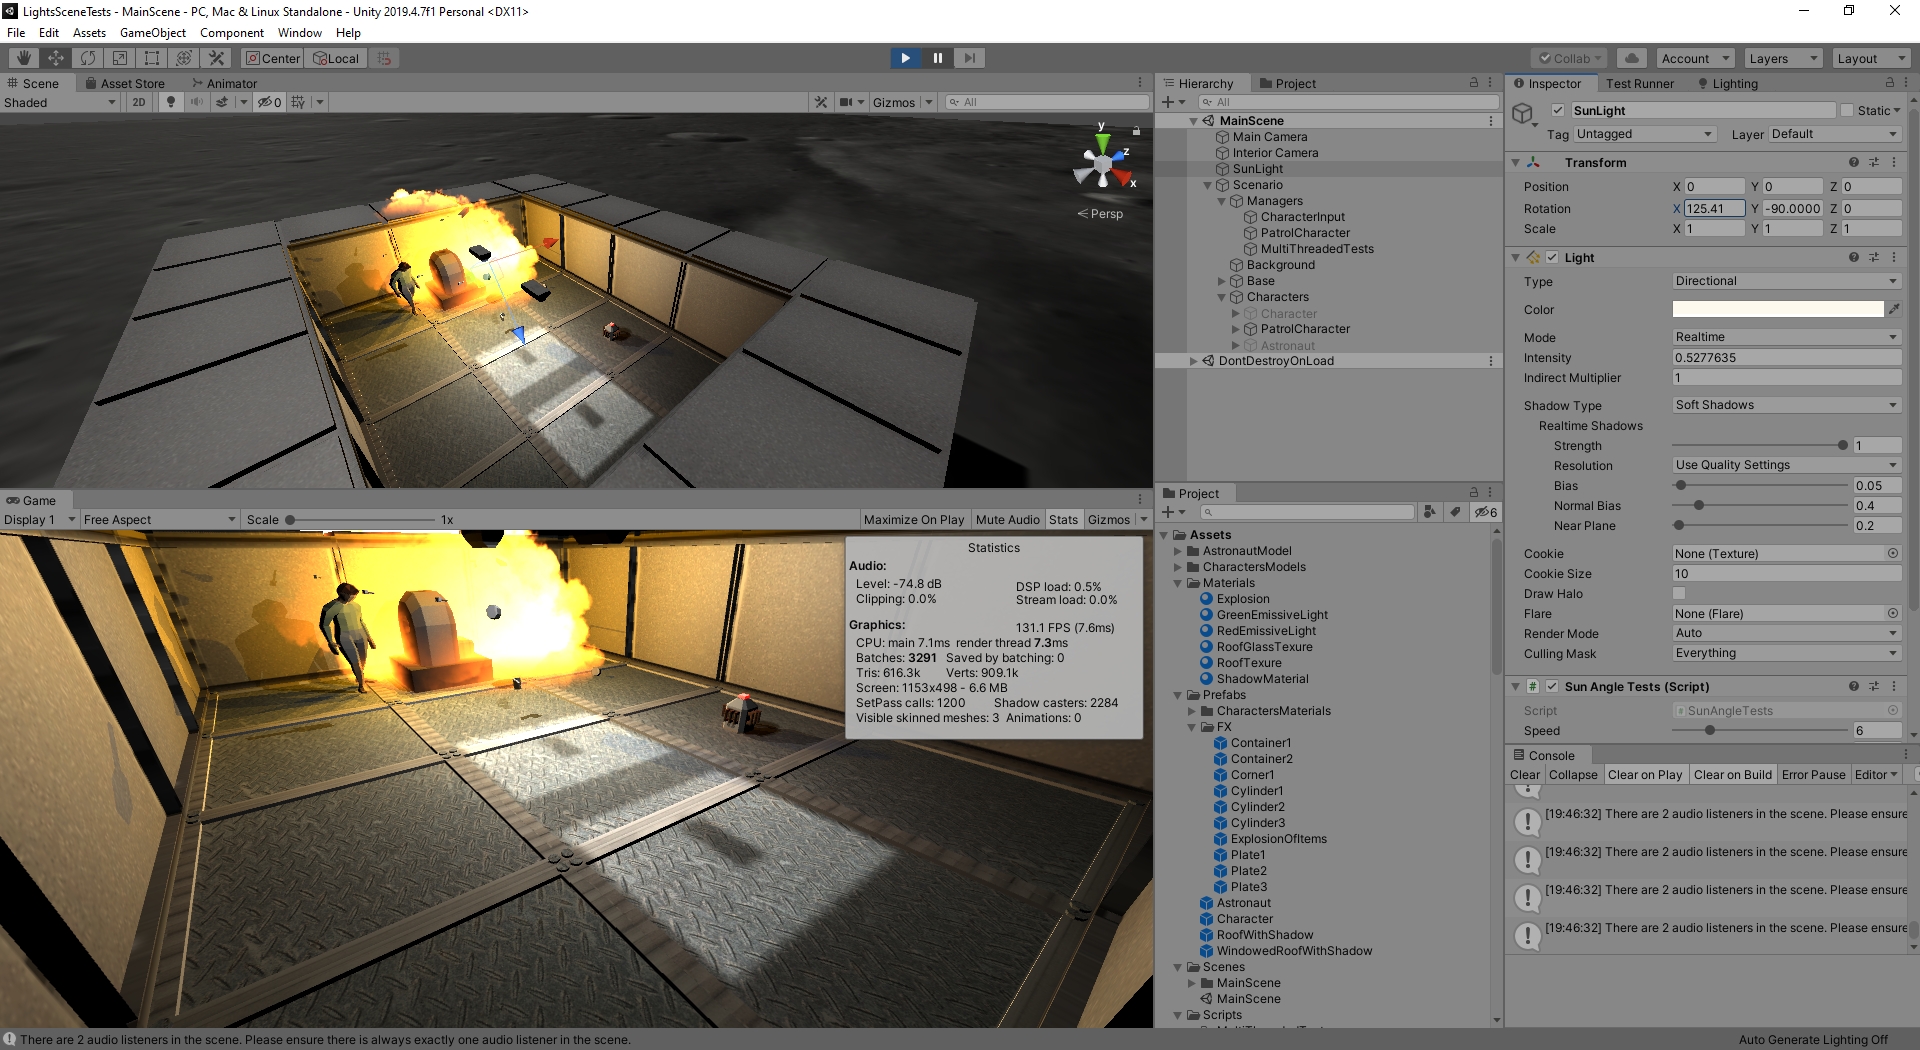Screen dimensions: 1920x1050
Task: Open Cookie texture object picker
Action: coord(1893,553)
